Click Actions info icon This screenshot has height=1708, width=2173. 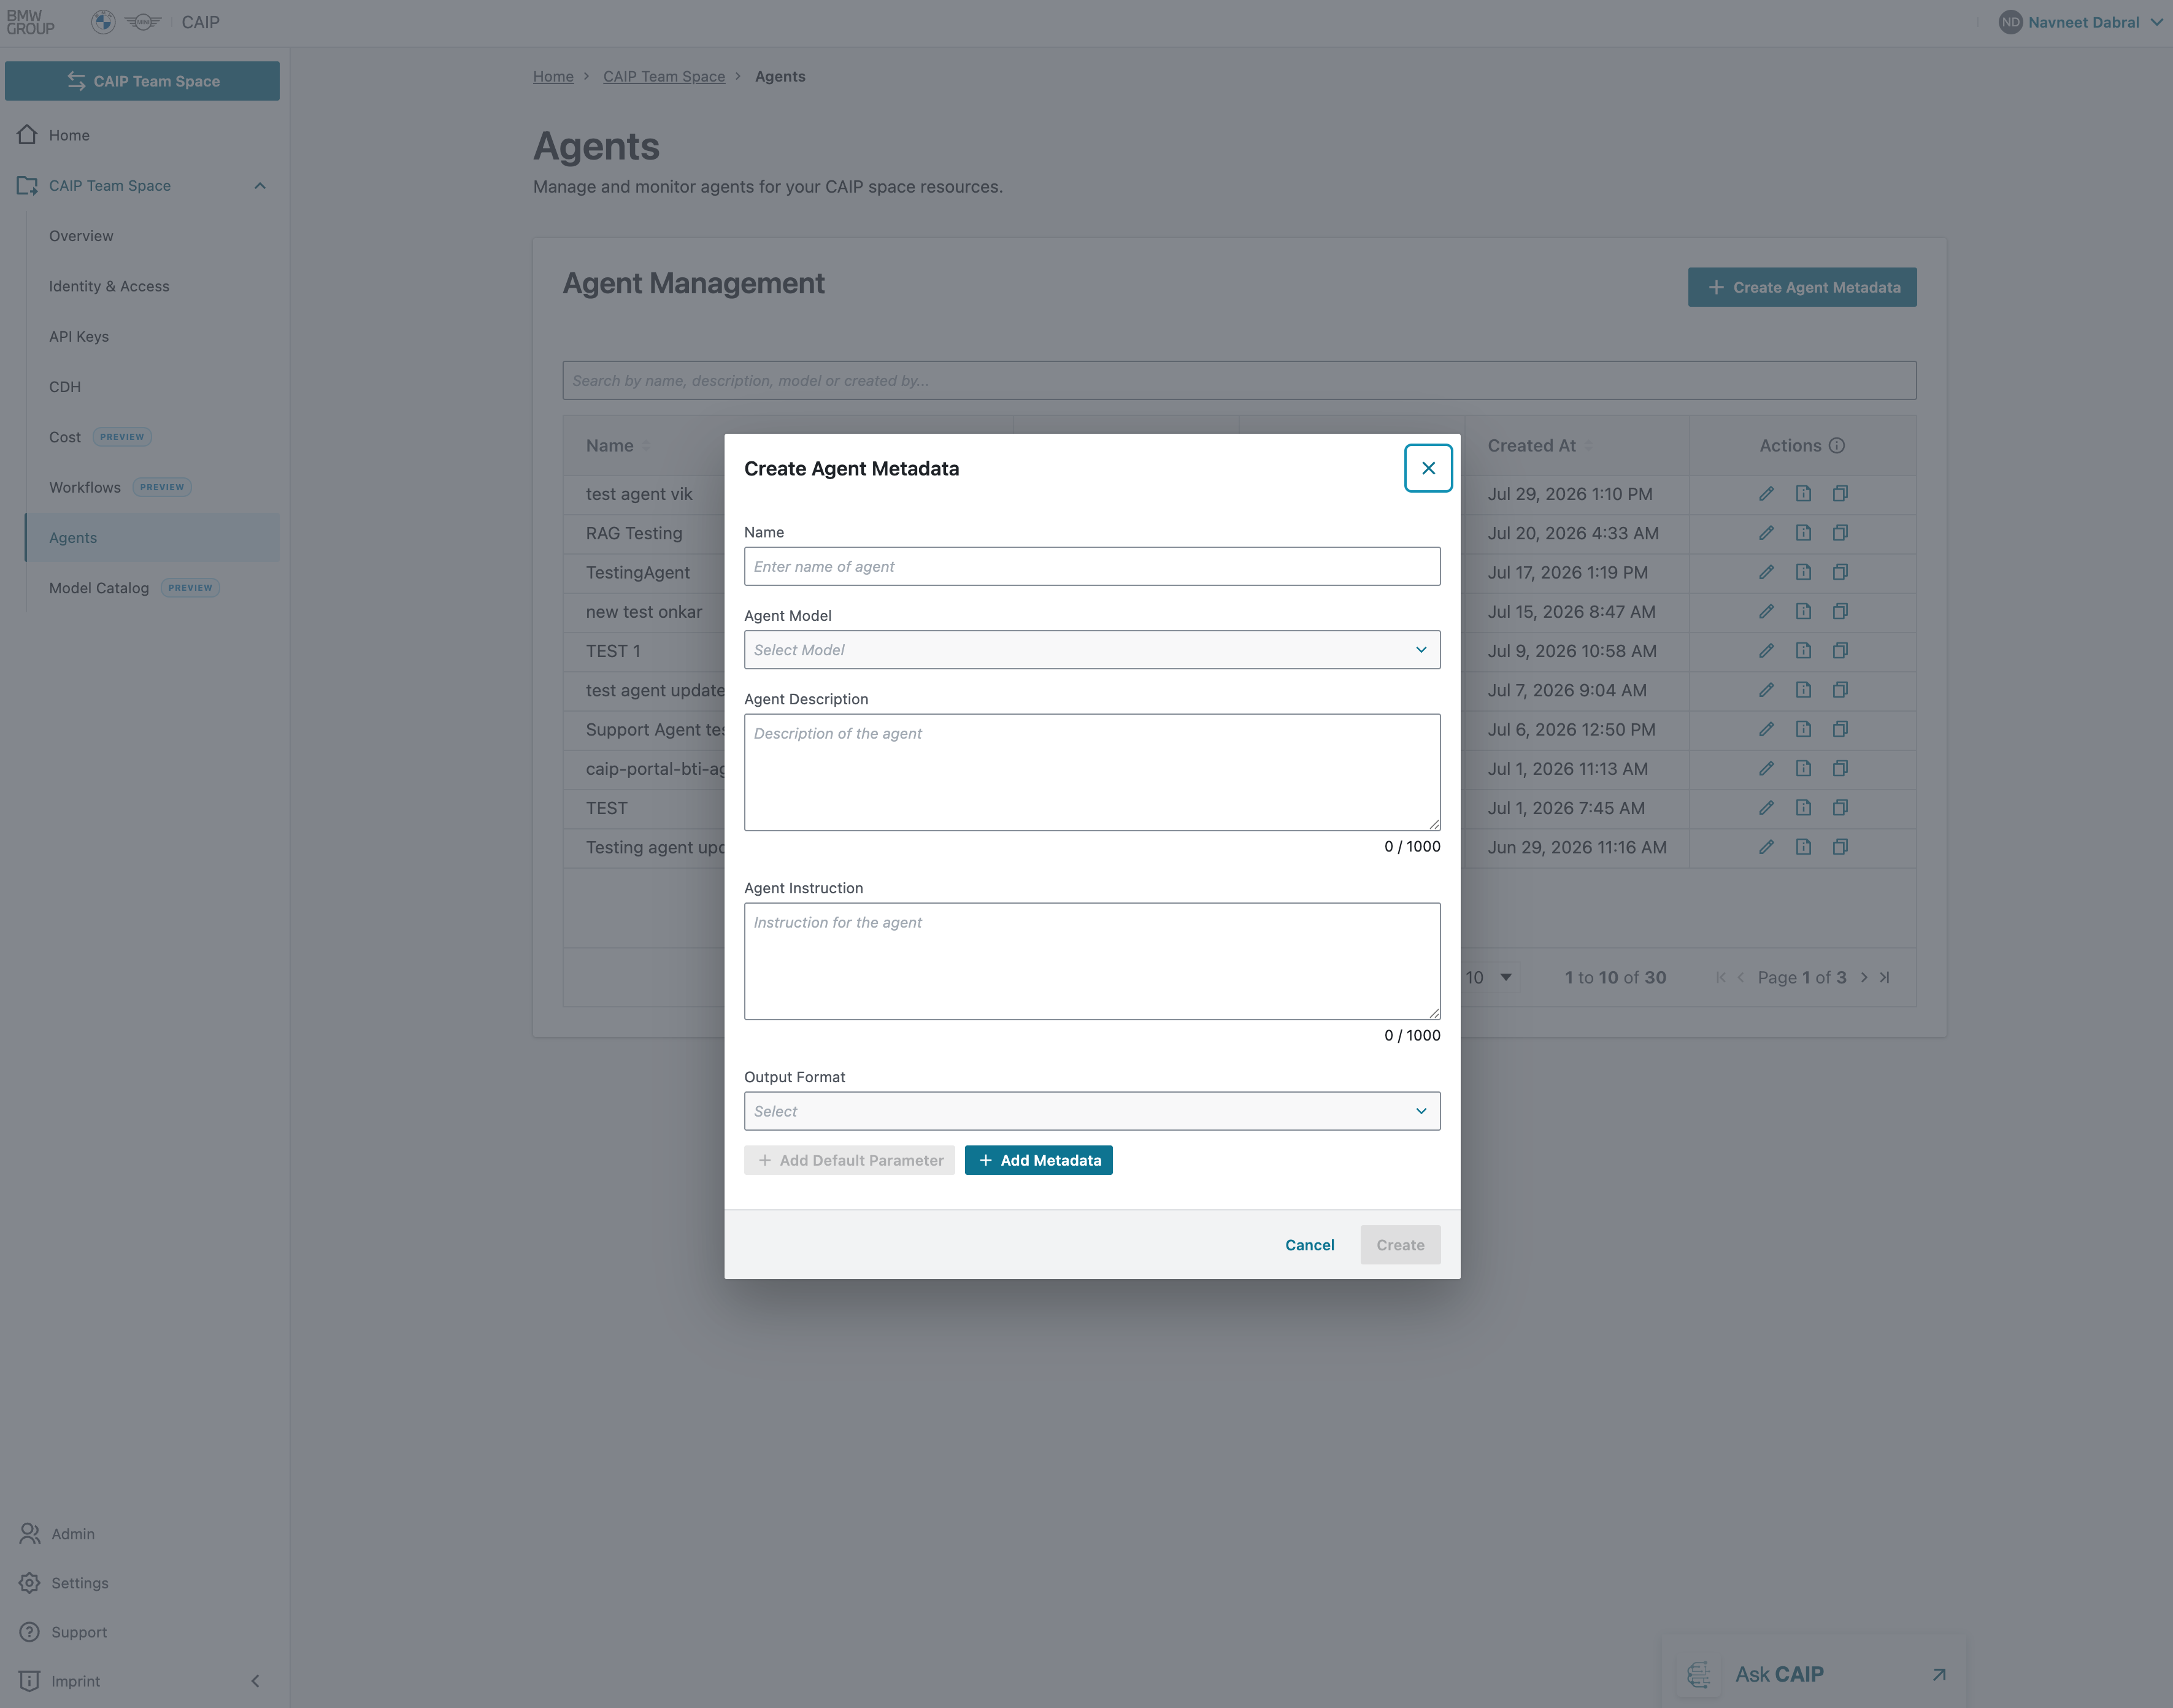point(1836,446)
